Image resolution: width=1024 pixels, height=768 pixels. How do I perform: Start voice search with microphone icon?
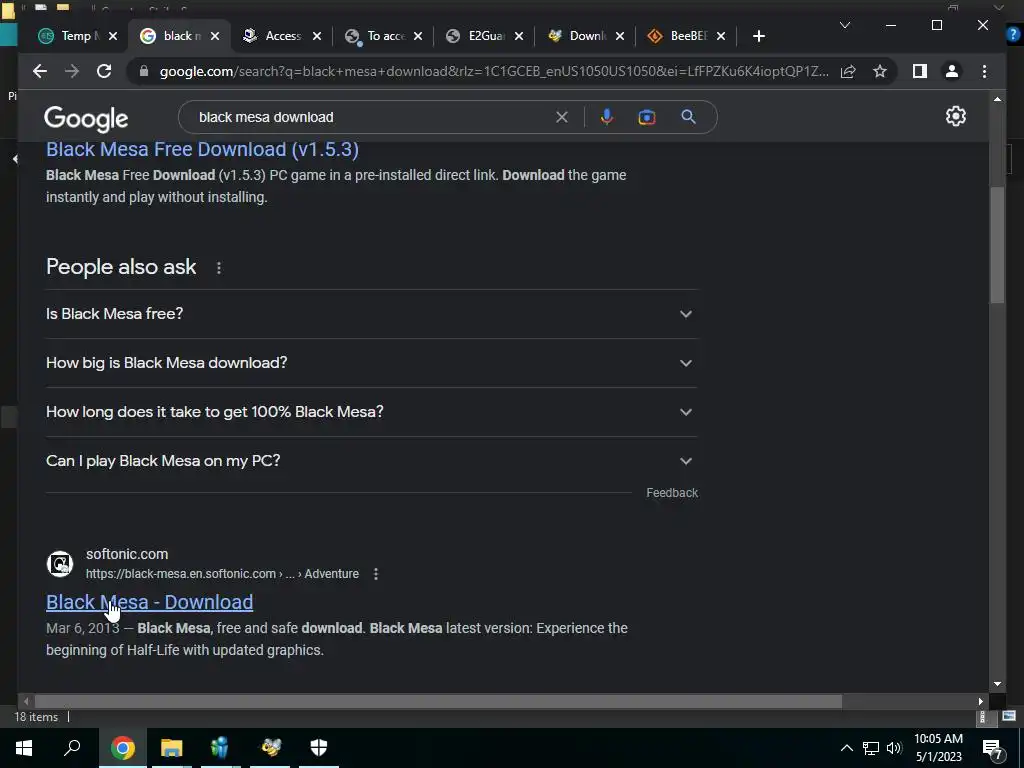[607, 117]
